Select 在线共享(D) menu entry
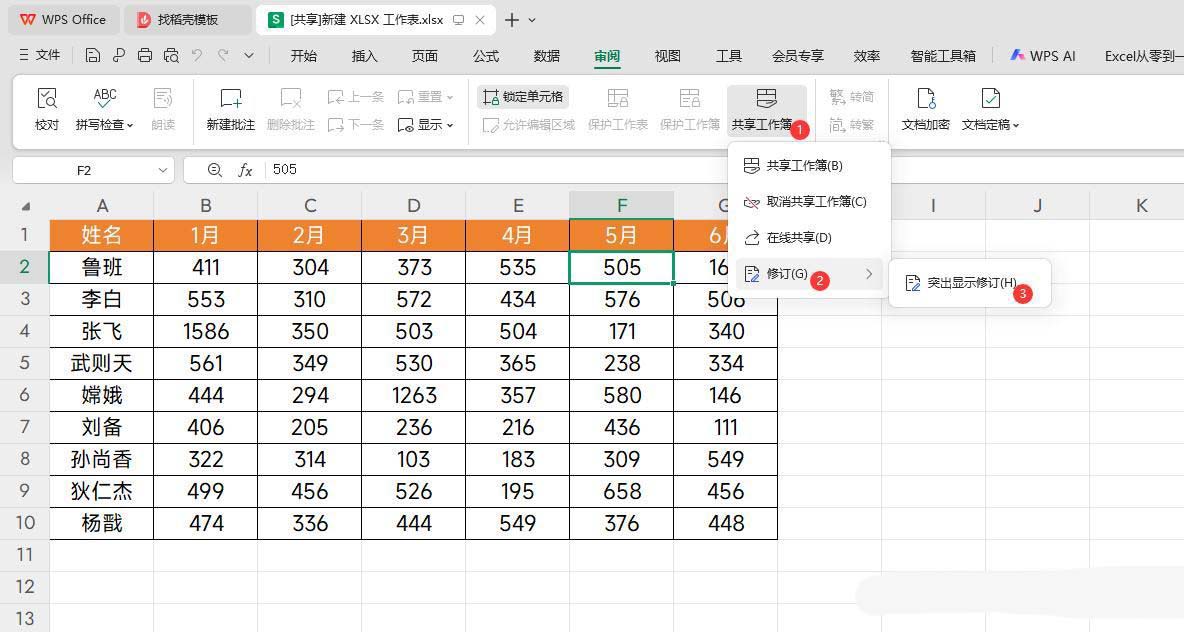The width and height of the screenshot is (1184, 632). click(798, 238)
